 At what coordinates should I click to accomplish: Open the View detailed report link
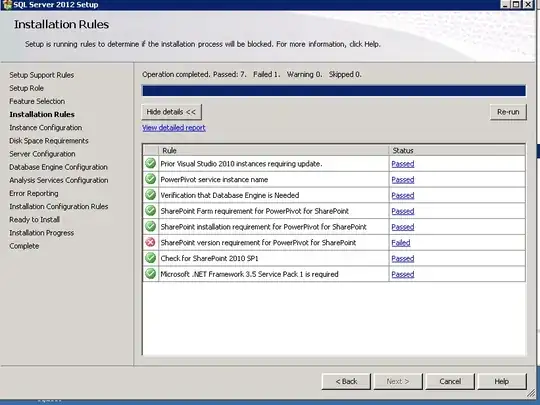(174, 128)
